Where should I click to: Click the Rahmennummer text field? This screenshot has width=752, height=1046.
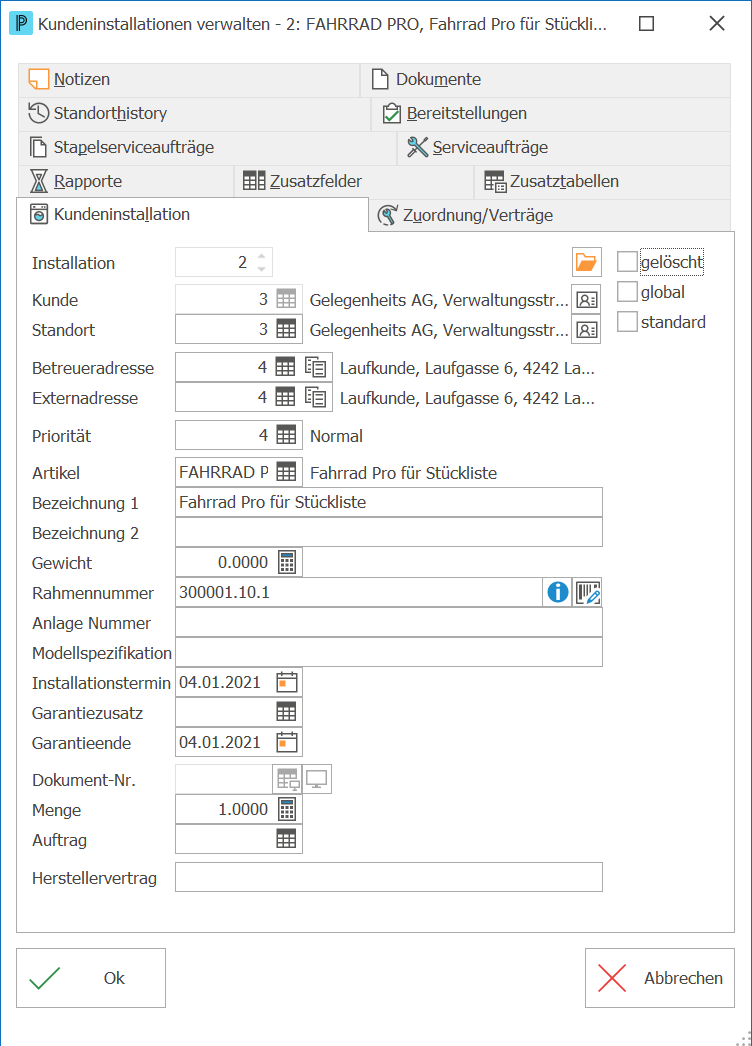[359, 592]
